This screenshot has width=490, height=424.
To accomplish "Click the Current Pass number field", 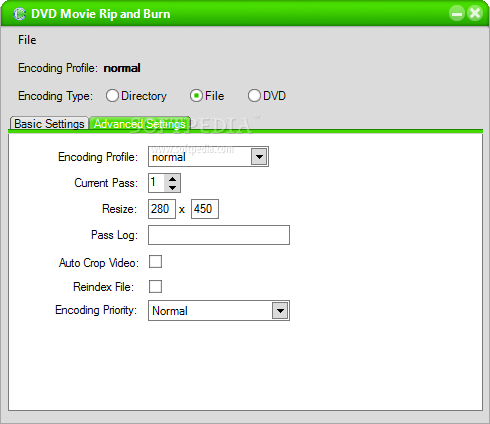I will pos(156,183).
